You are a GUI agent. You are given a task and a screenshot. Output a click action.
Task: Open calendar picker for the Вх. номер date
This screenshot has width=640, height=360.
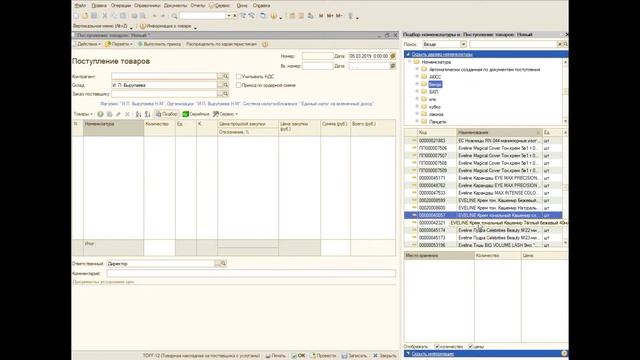pos(393,66)
